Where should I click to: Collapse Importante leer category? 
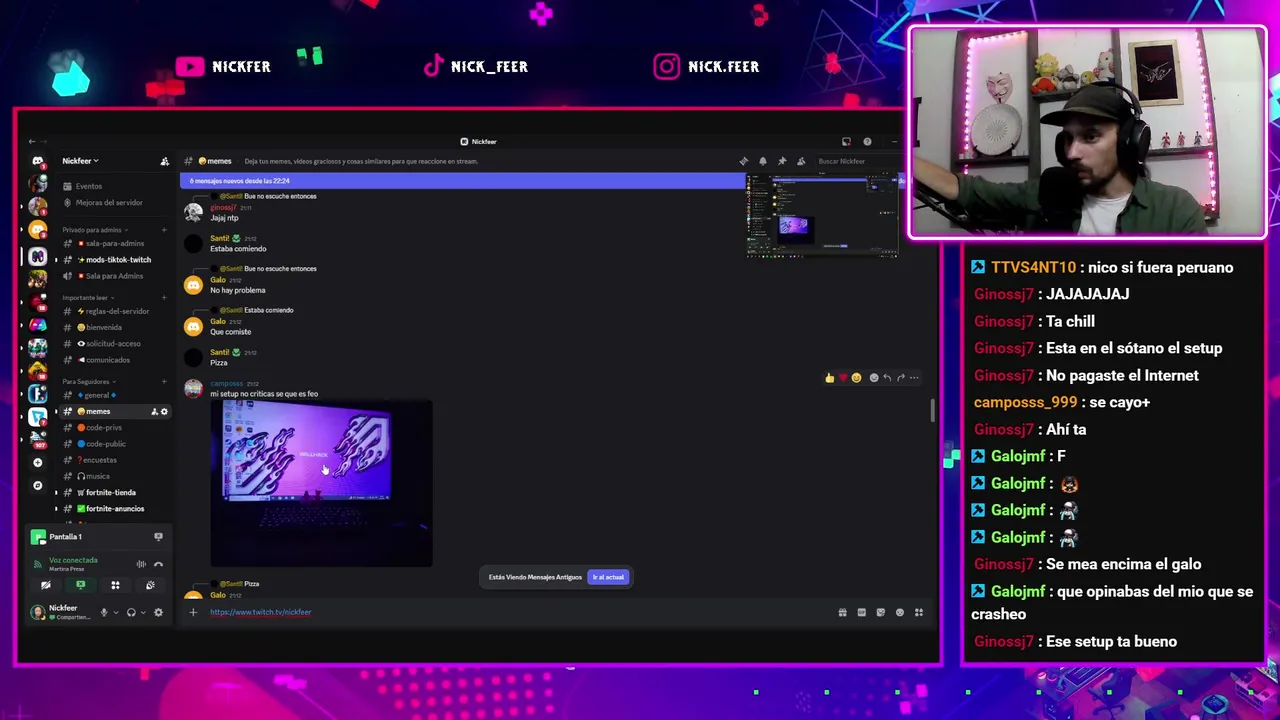88,298
